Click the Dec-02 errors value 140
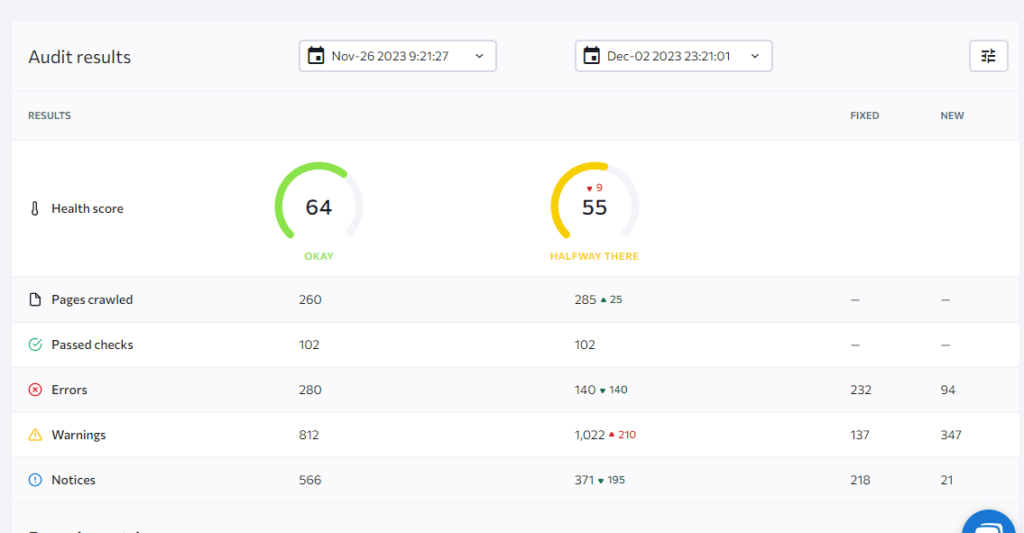 tap(585, 389)
